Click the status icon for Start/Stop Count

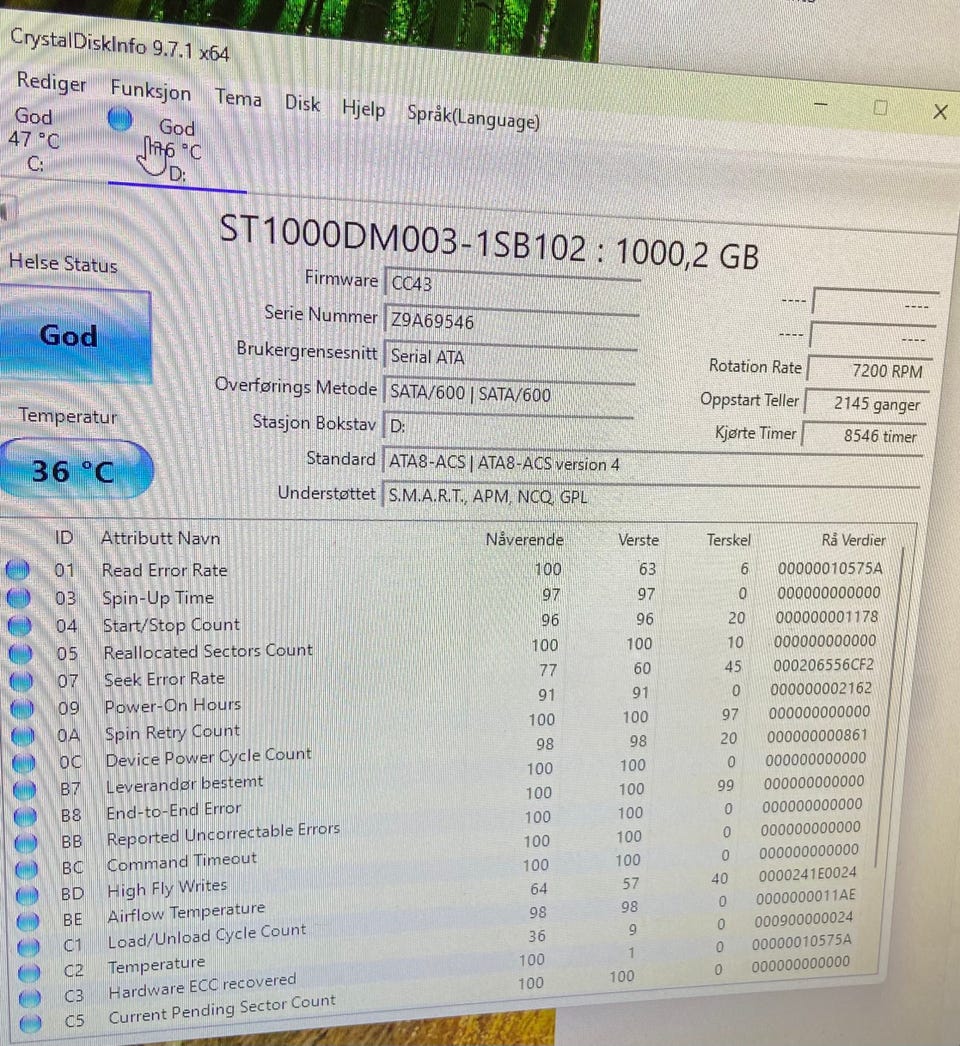tap(19, 626)
